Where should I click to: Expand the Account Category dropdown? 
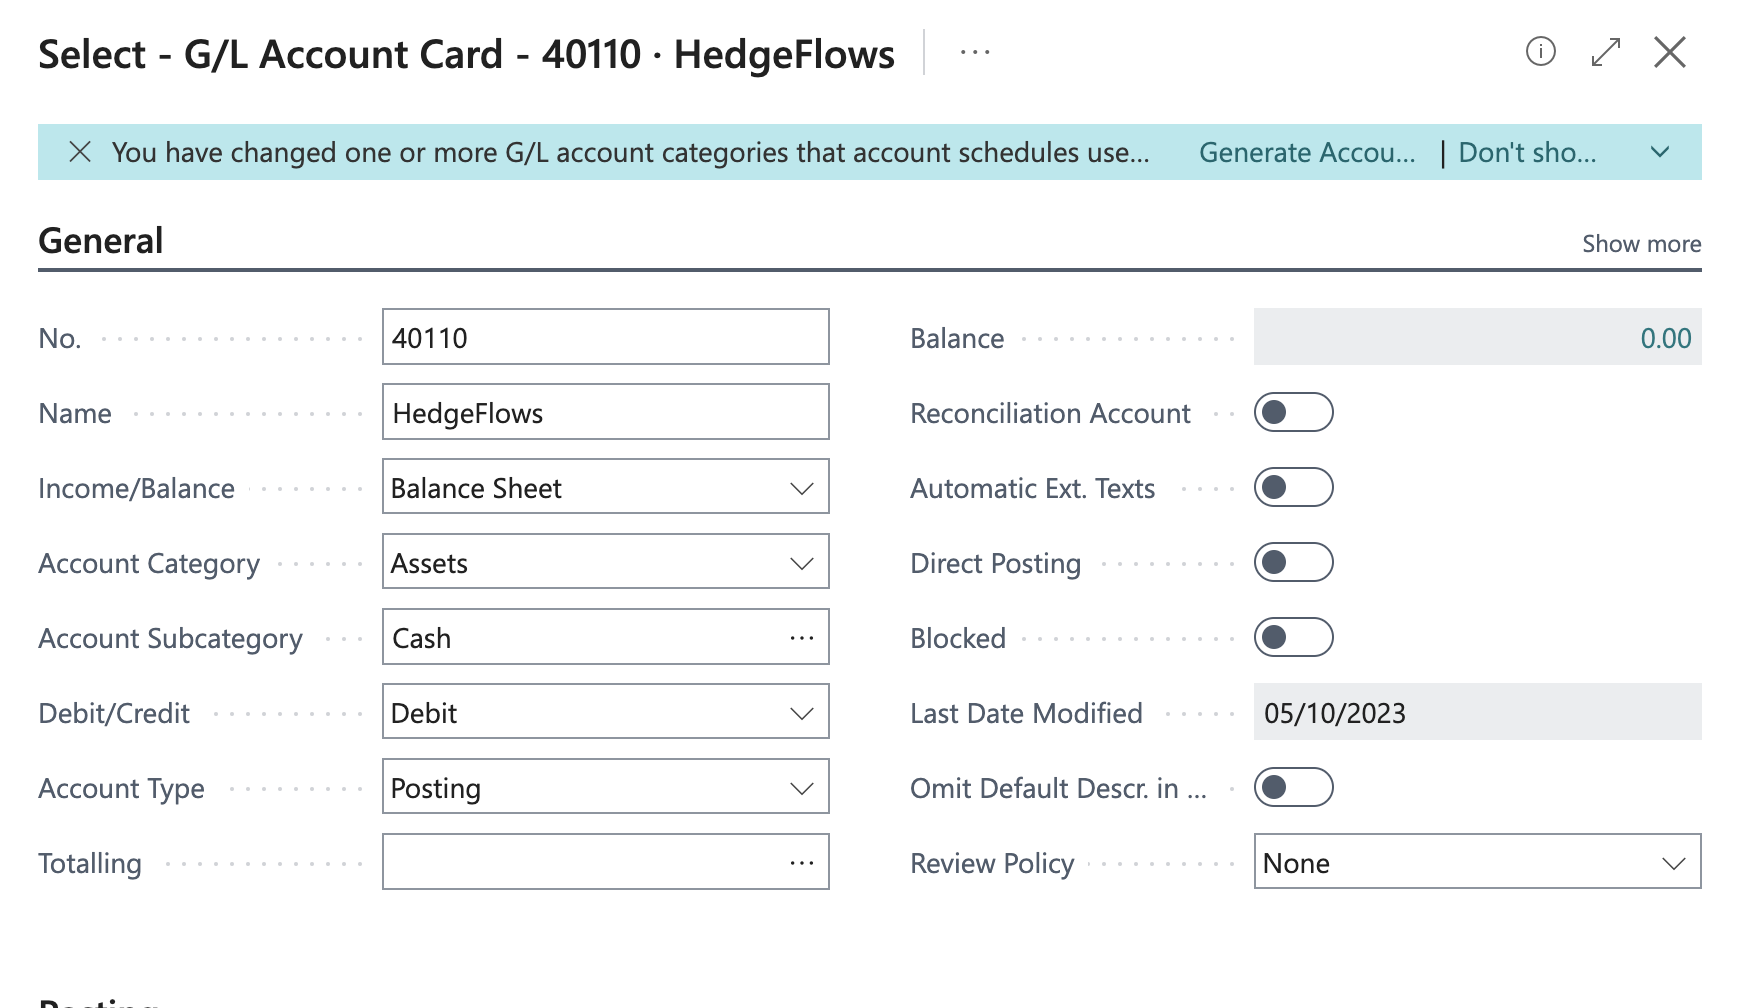(x=605, y=562)
